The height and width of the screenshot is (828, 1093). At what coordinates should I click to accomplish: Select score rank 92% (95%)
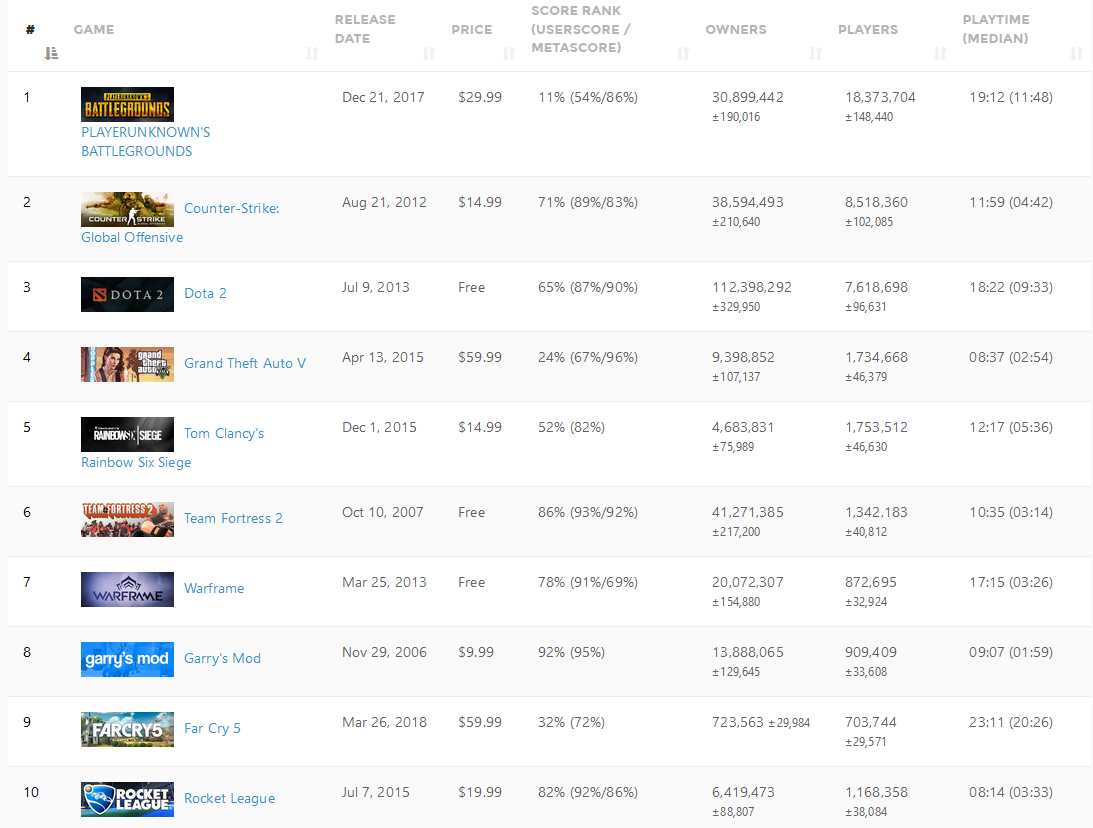pos(571,652)
